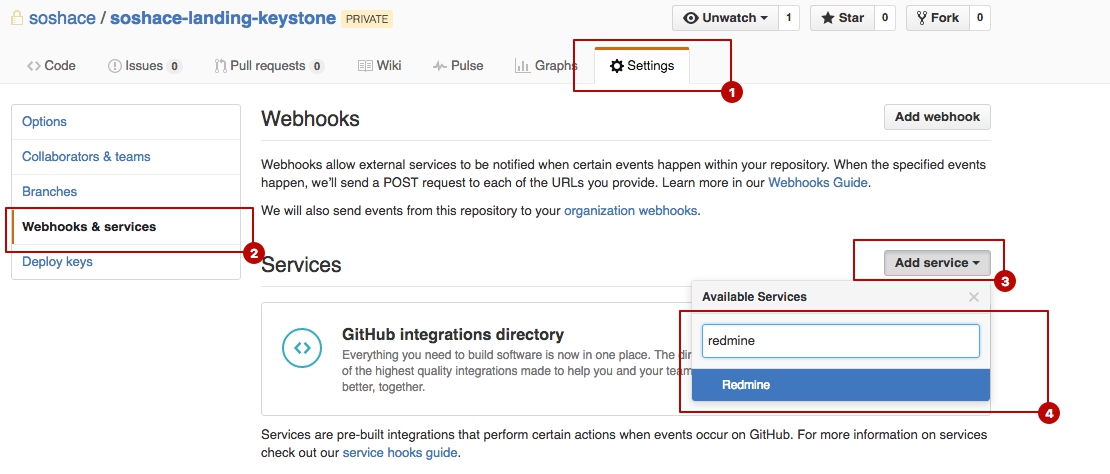The width and height of the screenshot is (1110, 474).
Task: Expand the Add service dropdown
Action: pyautogui.click(x=937, y=262)
